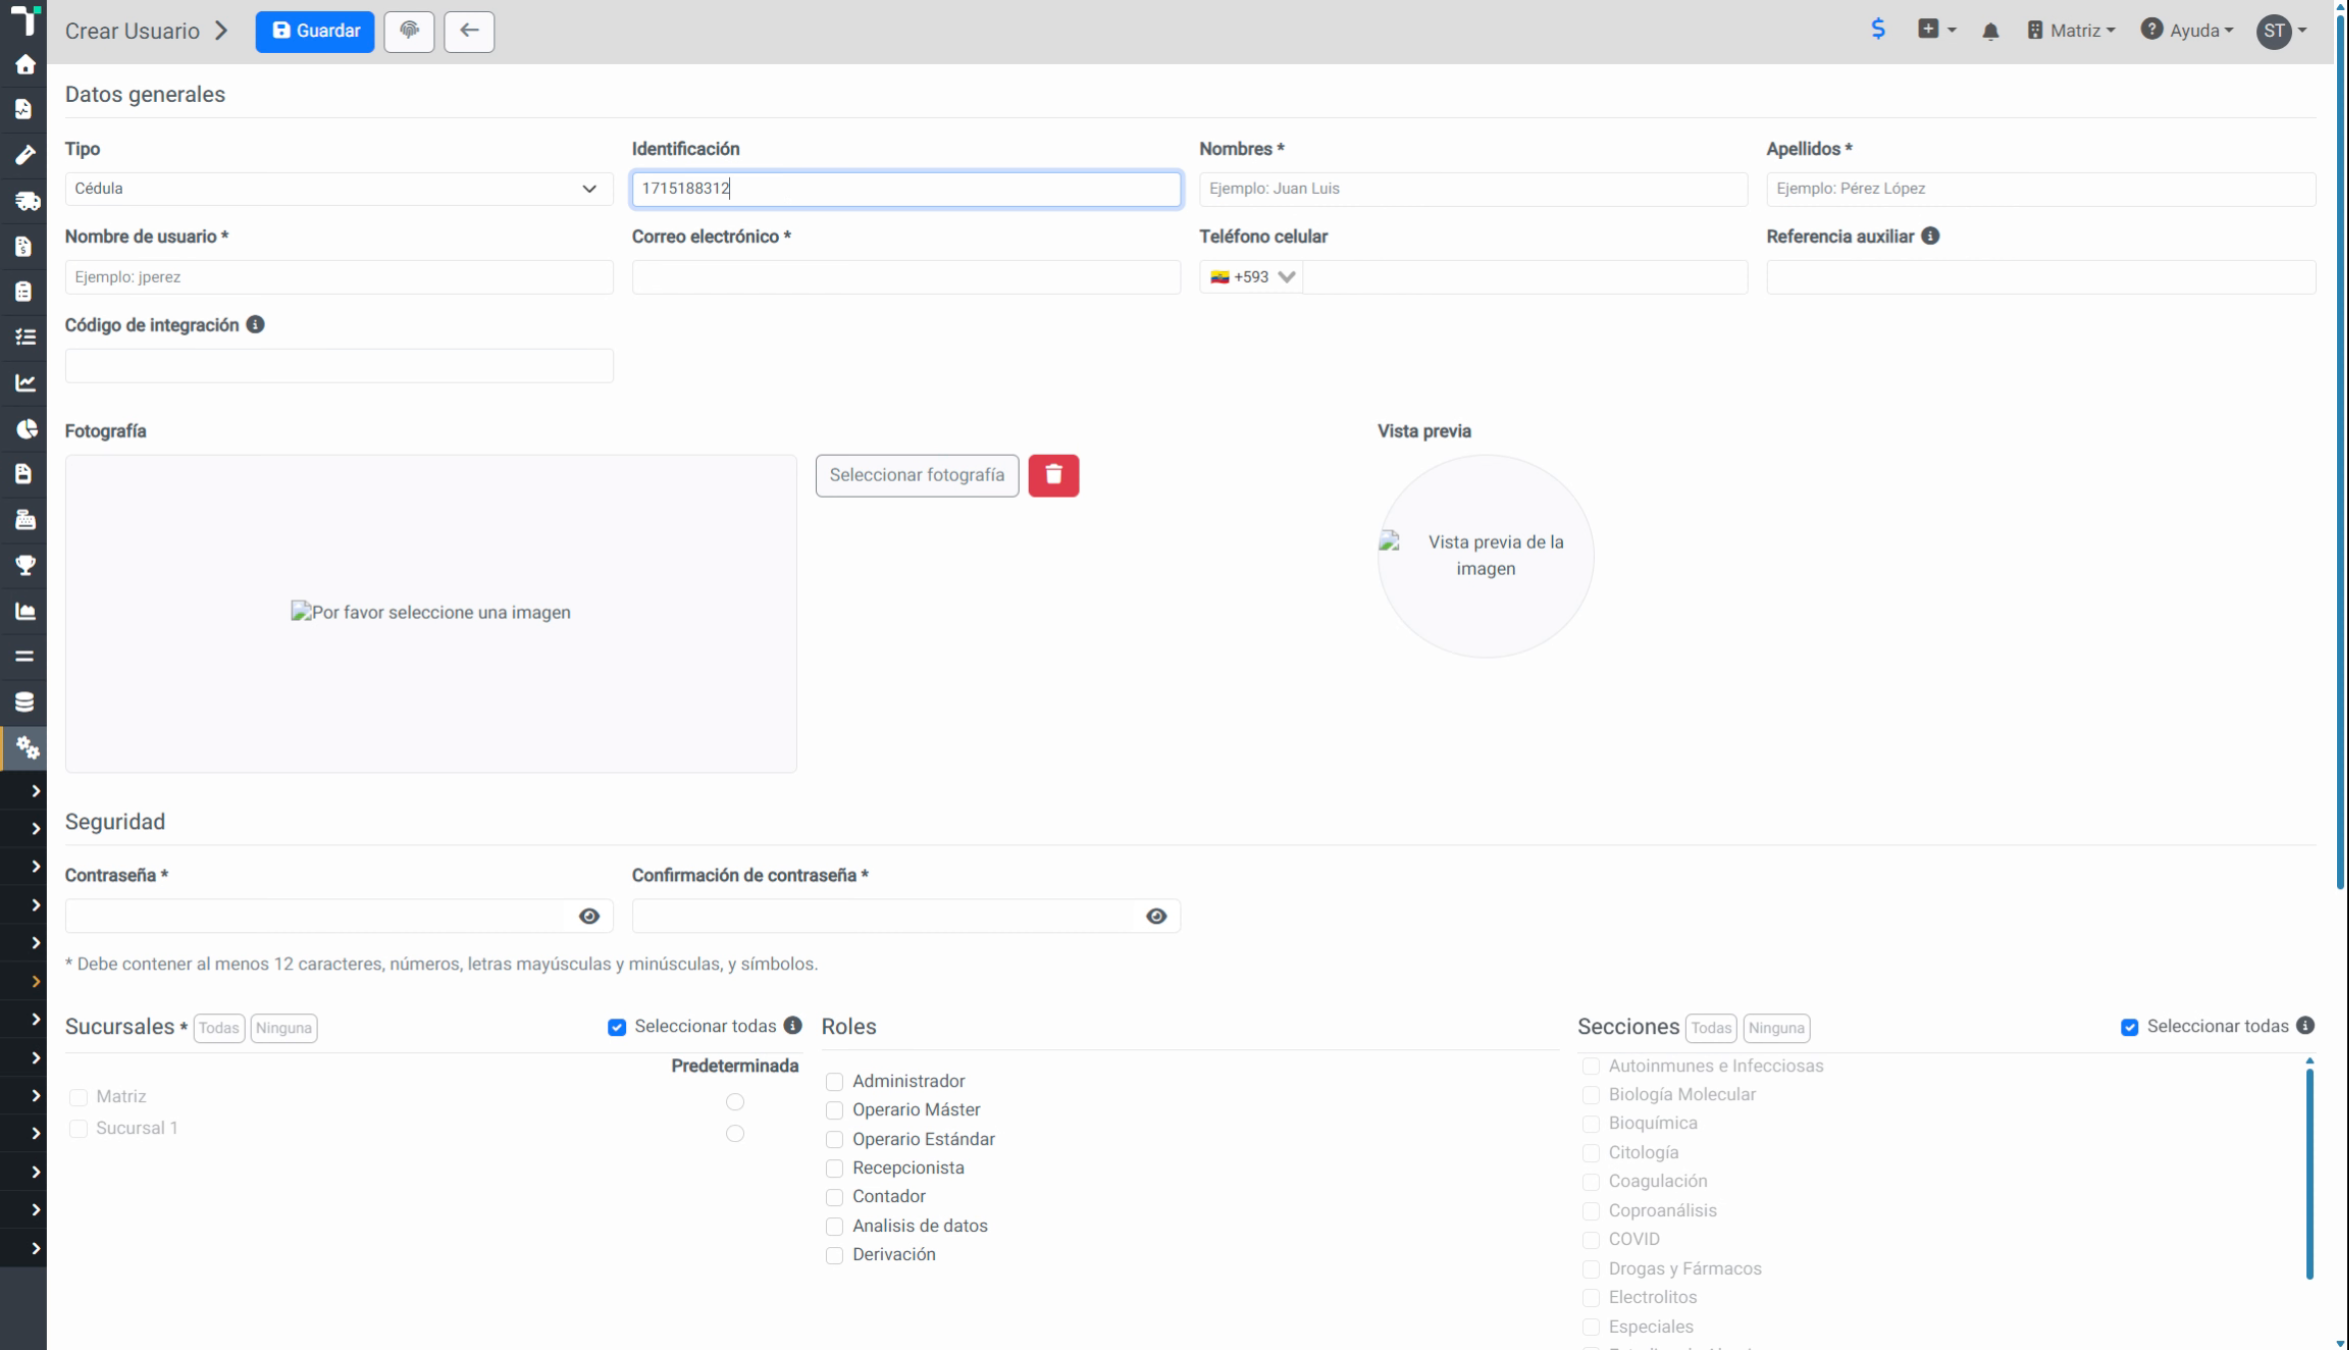Open the pie chart icon in the sidebar
2349x1350 pixels.
pyautogui.click(x=25, y=428)
